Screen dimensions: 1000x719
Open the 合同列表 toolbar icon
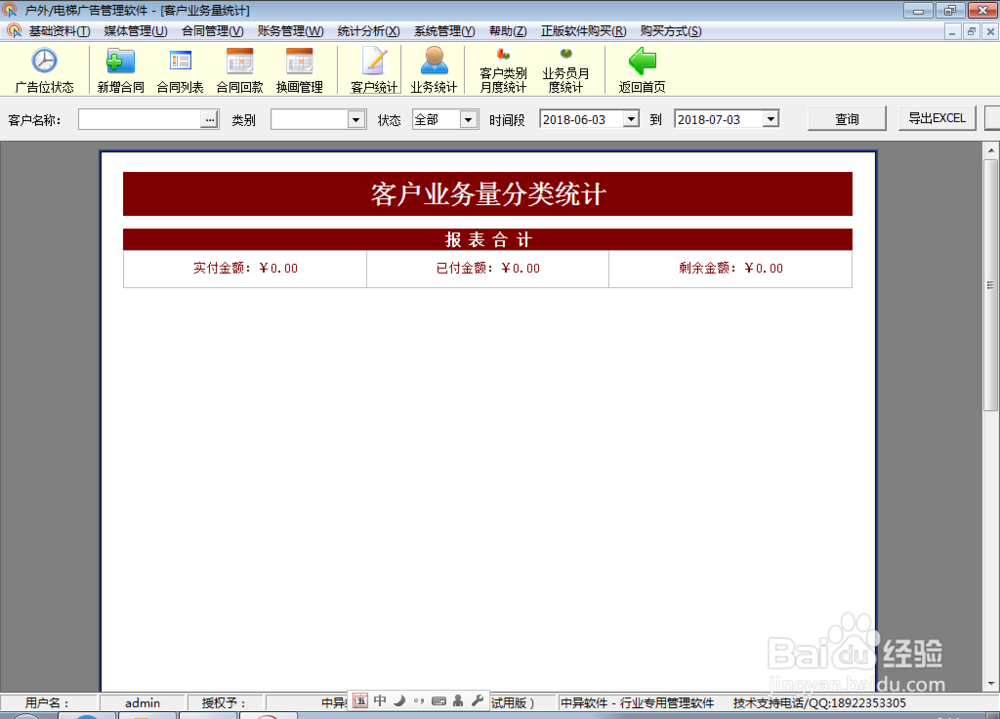[180, 61]
